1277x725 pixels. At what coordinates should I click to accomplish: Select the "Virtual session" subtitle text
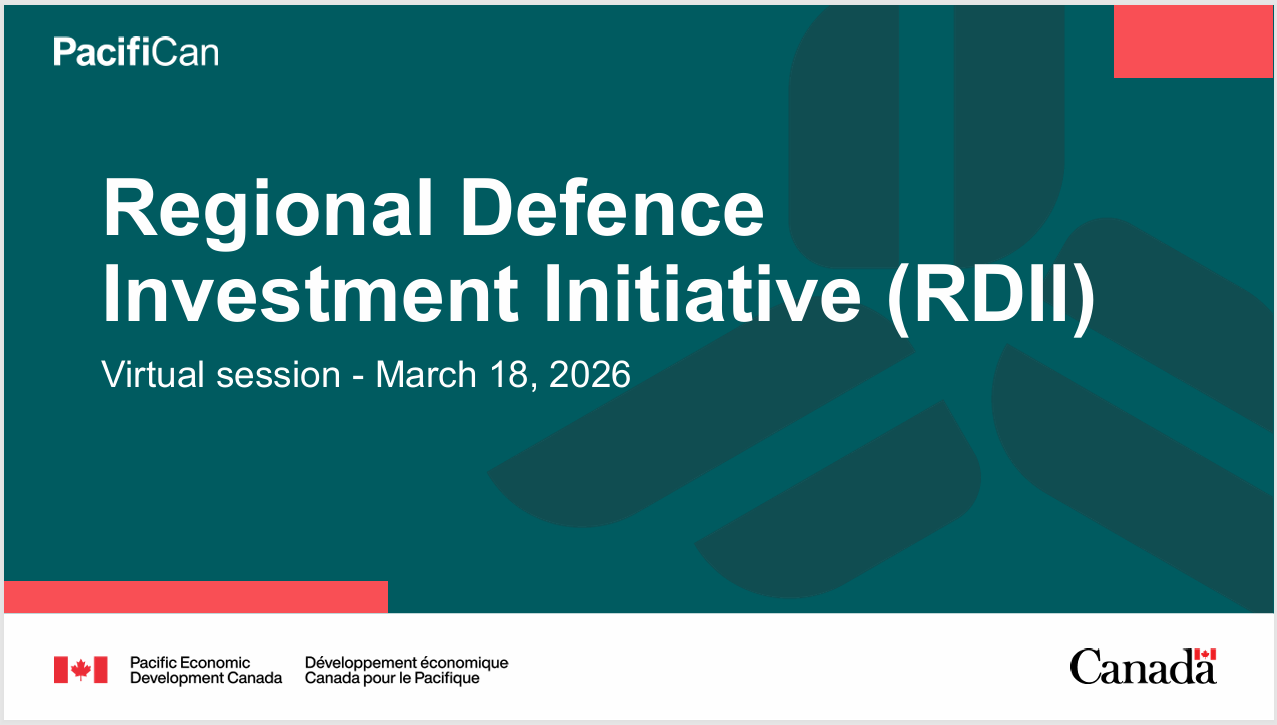tap(220, 375)
